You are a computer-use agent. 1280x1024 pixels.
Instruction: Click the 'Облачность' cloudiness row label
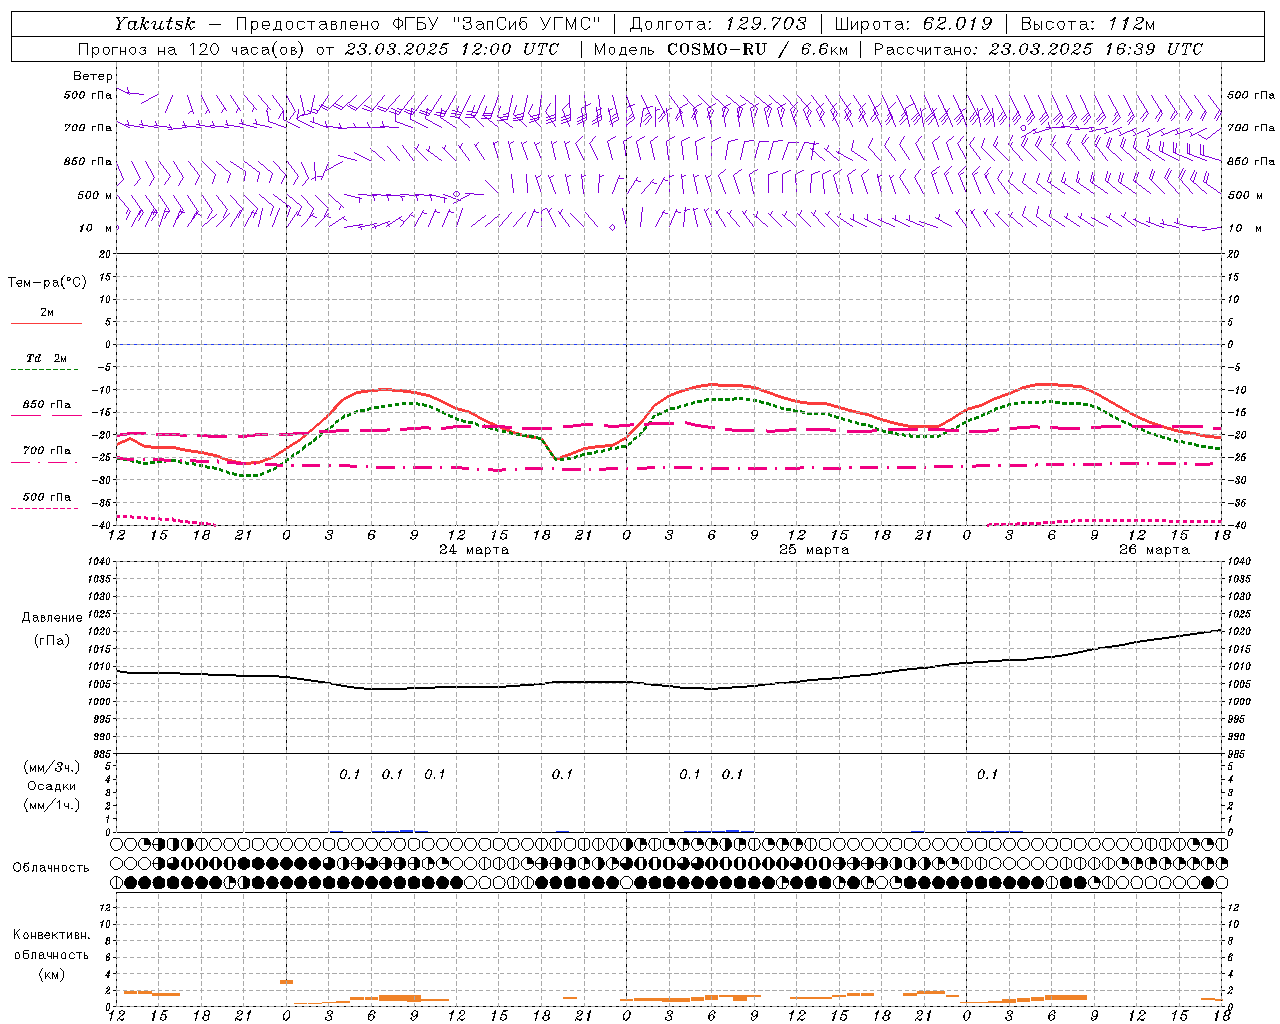pyautogui.click(x=51, y=867)
